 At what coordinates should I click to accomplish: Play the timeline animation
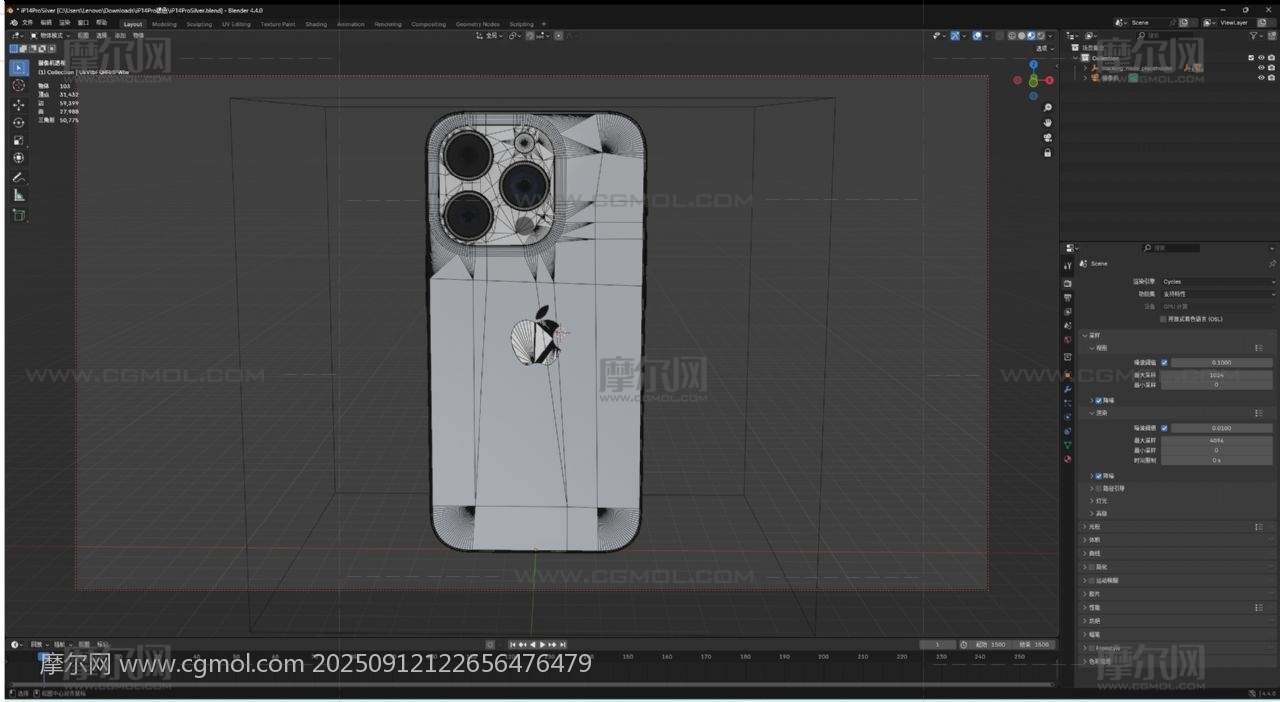pos(543,644)
